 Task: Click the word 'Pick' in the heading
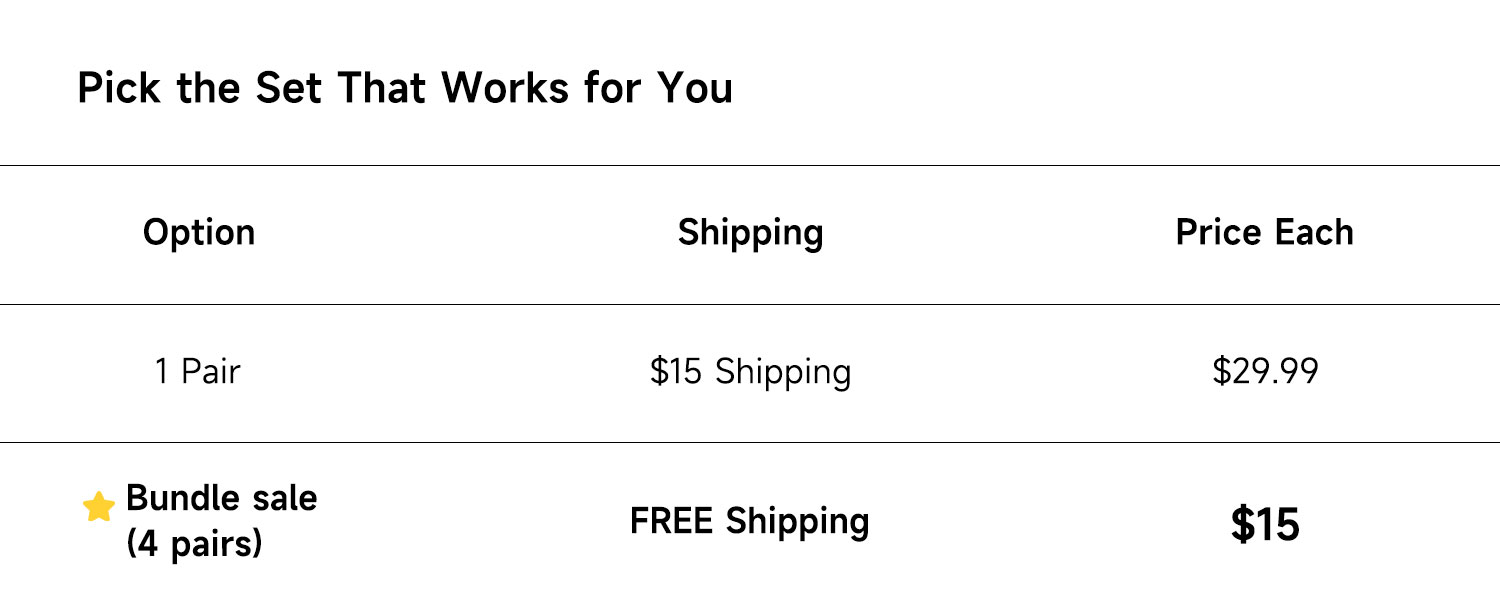pyautogui.click(x=119, y=89)
